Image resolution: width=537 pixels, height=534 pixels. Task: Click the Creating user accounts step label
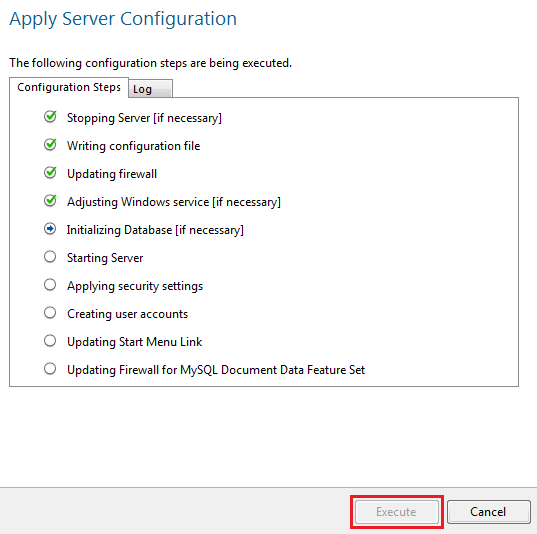[127, 314]
